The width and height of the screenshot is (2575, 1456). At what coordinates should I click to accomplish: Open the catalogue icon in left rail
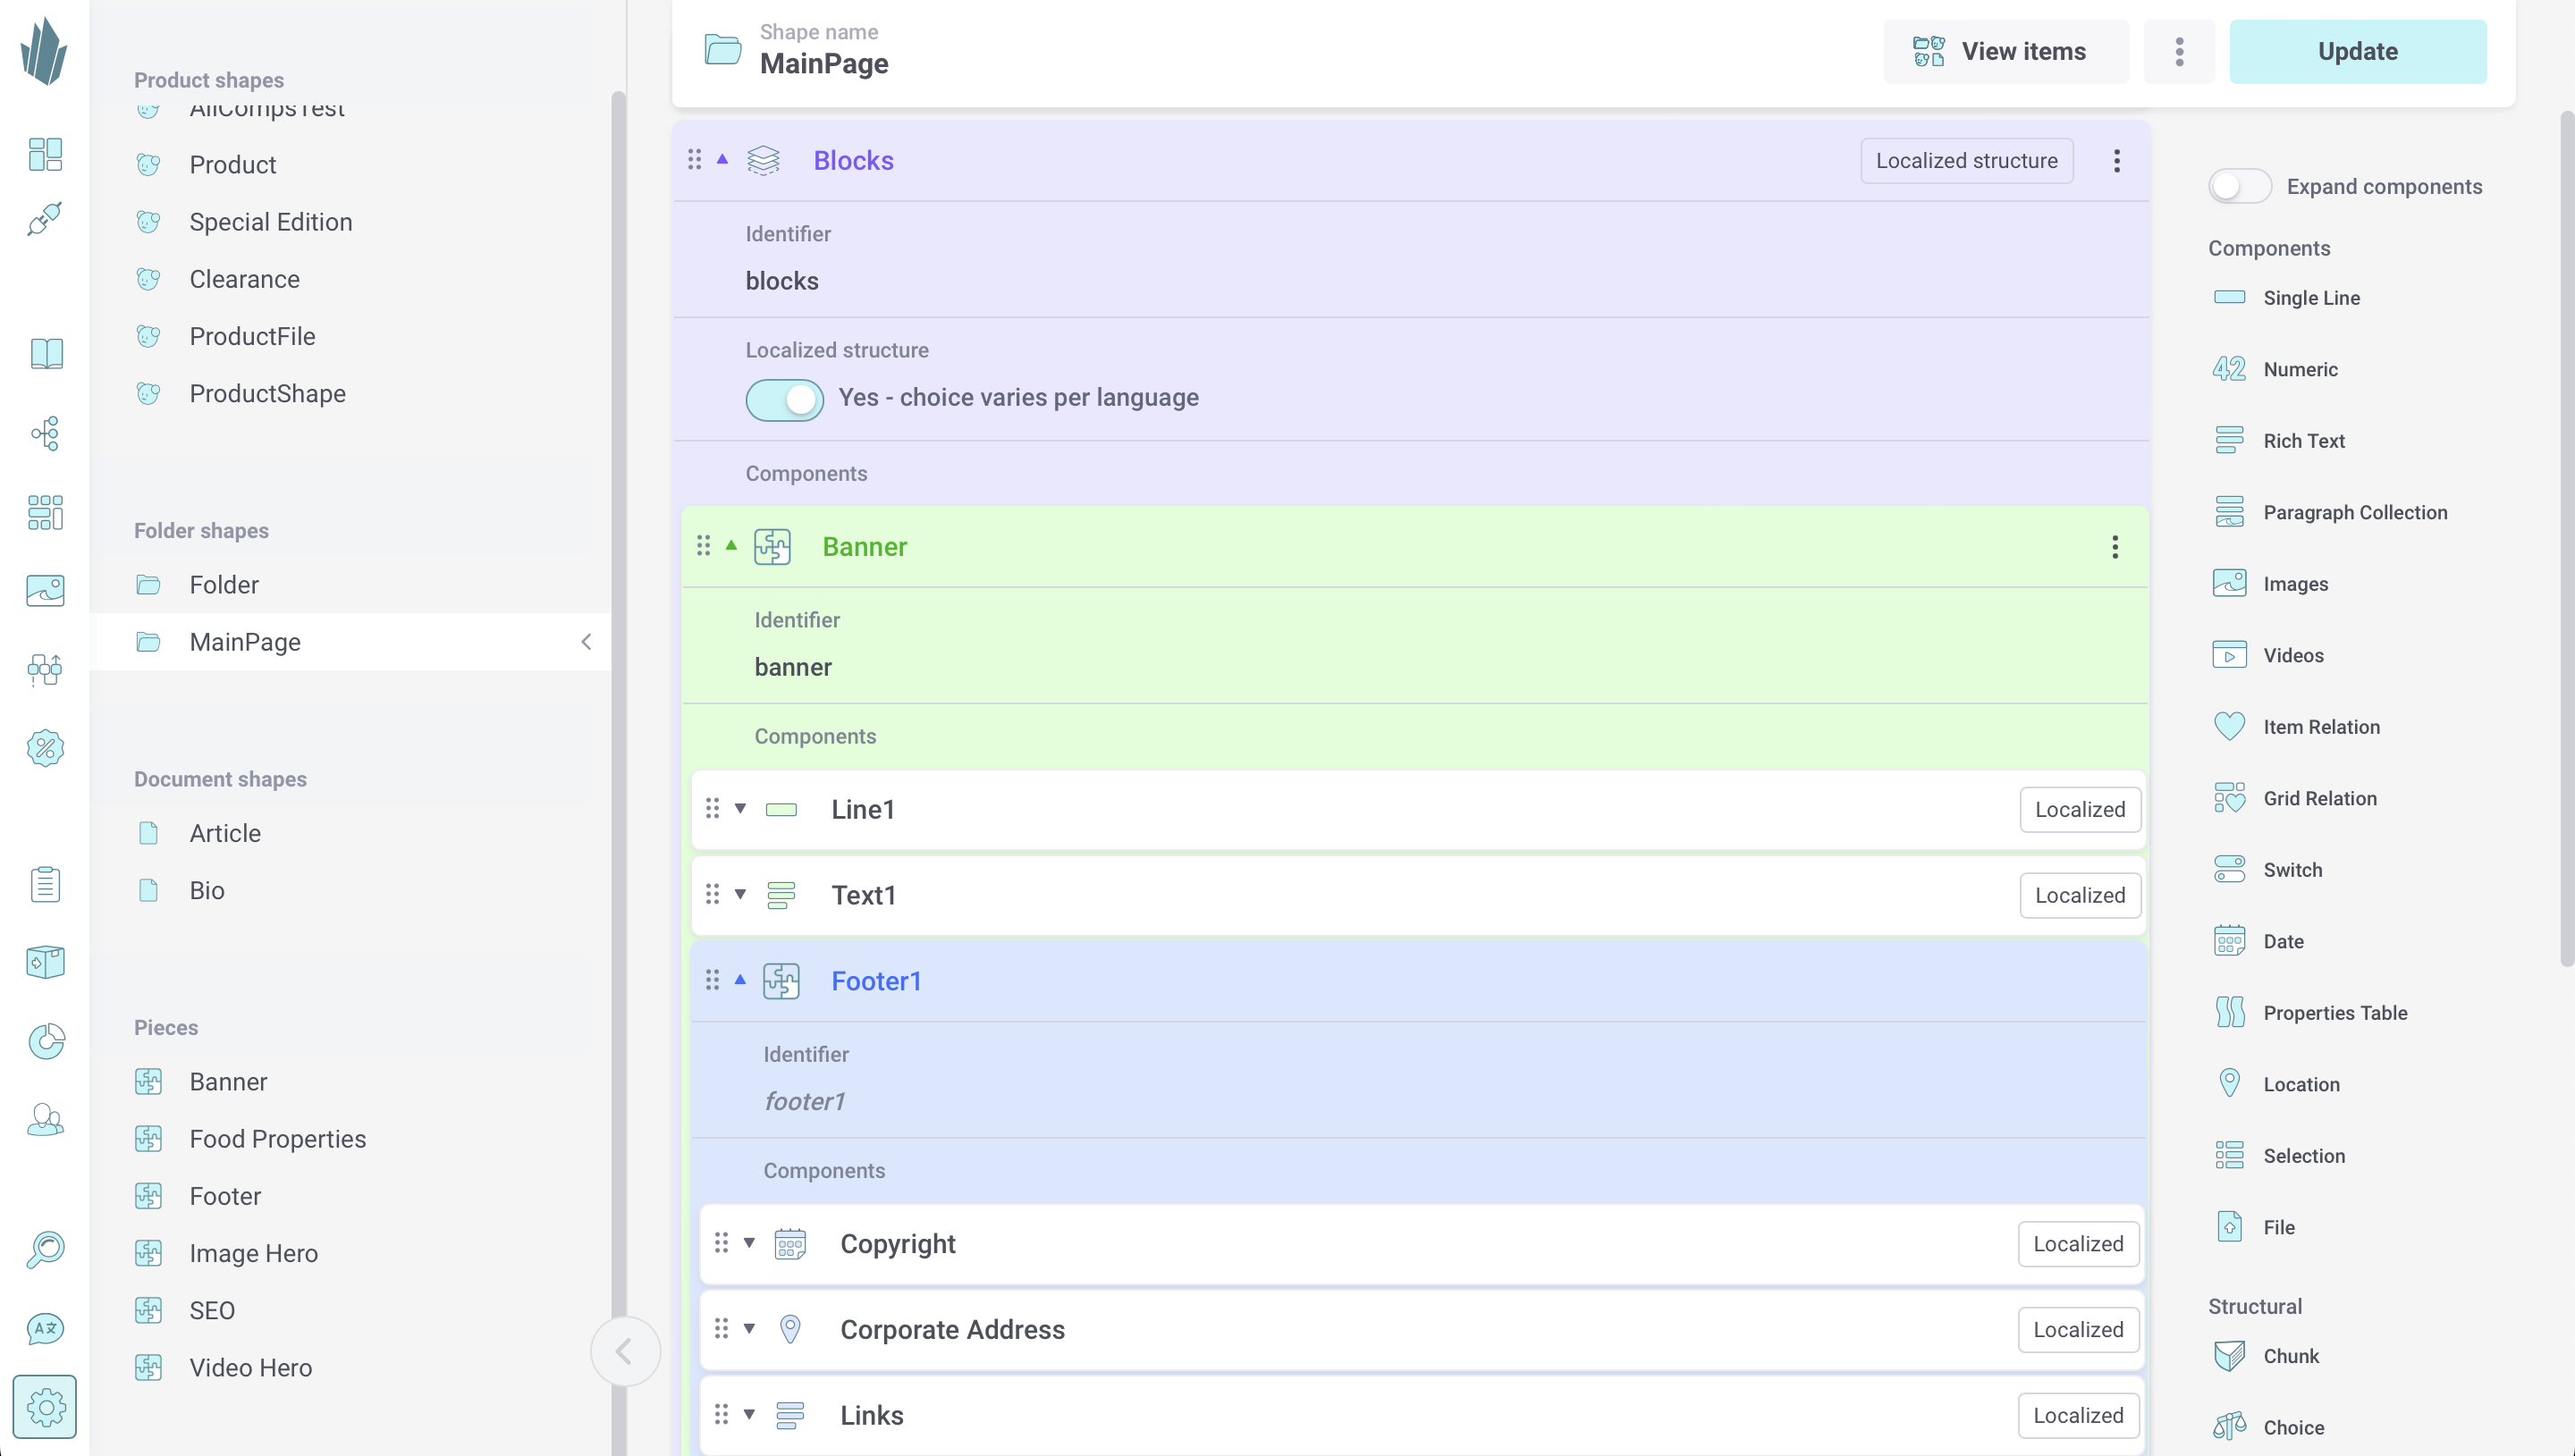tap(45, 154)
